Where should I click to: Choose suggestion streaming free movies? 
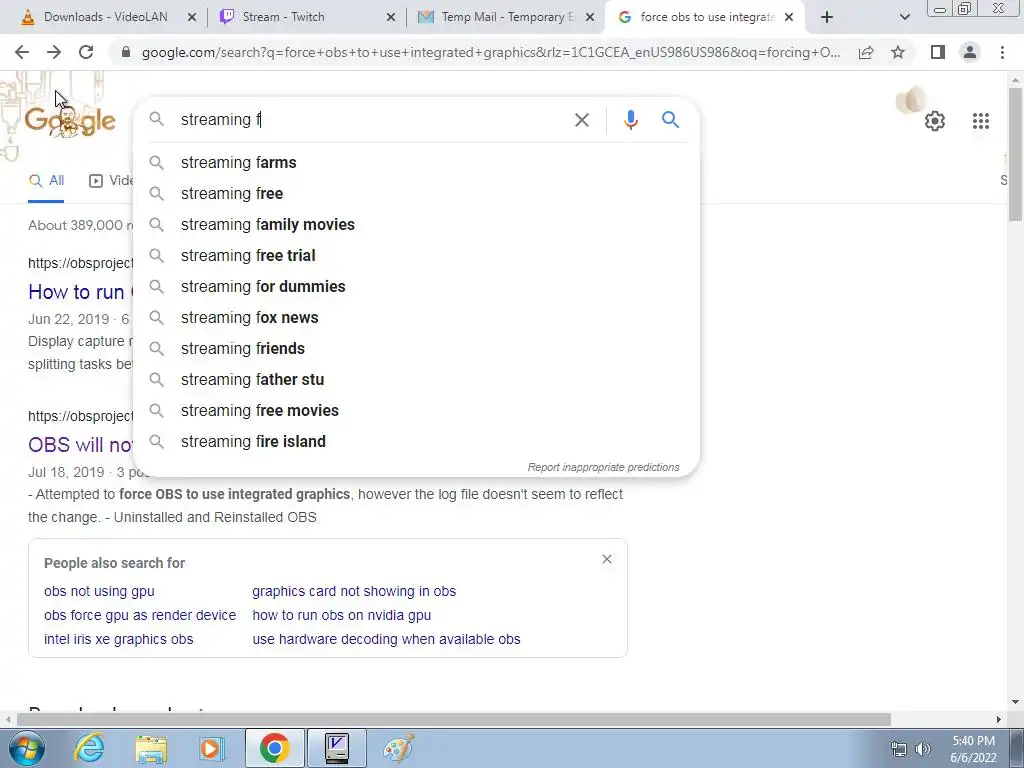417,411
